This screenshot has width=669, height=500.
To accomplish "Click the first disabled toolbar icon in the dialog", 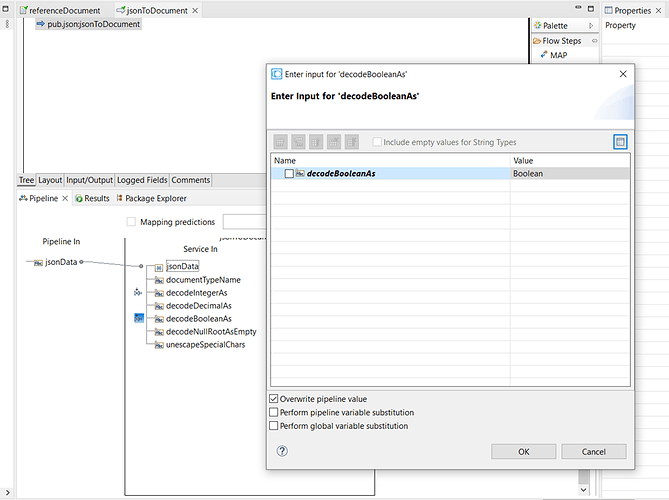I will click(x=280, y=142).
